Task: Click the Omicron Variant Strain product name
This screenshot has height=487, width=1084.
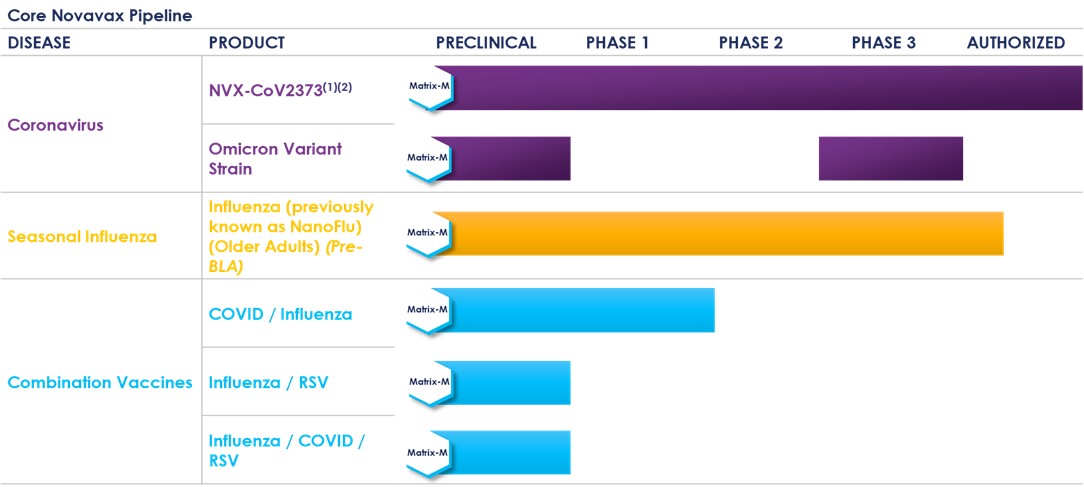Action: point(275,158)
